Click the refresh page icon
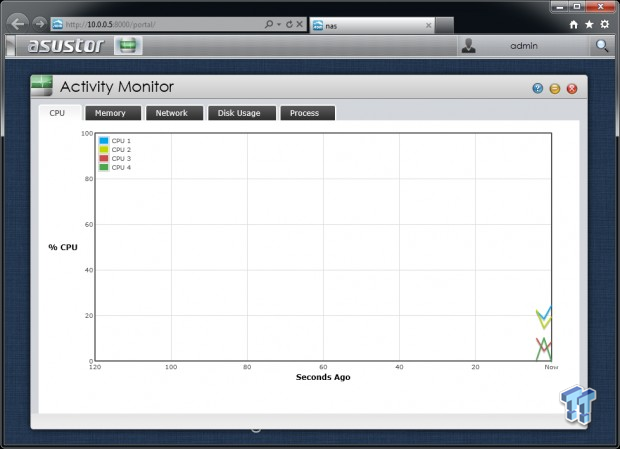This screenshot has width=620, height=449. point(289,24)
